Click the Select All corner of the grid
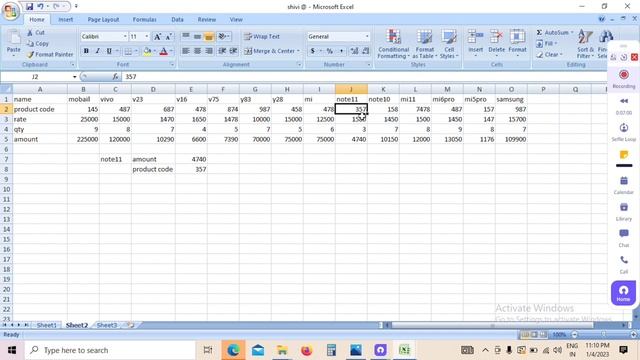Image resolution: width=640 pixels, height=360 pixels. 6,89
